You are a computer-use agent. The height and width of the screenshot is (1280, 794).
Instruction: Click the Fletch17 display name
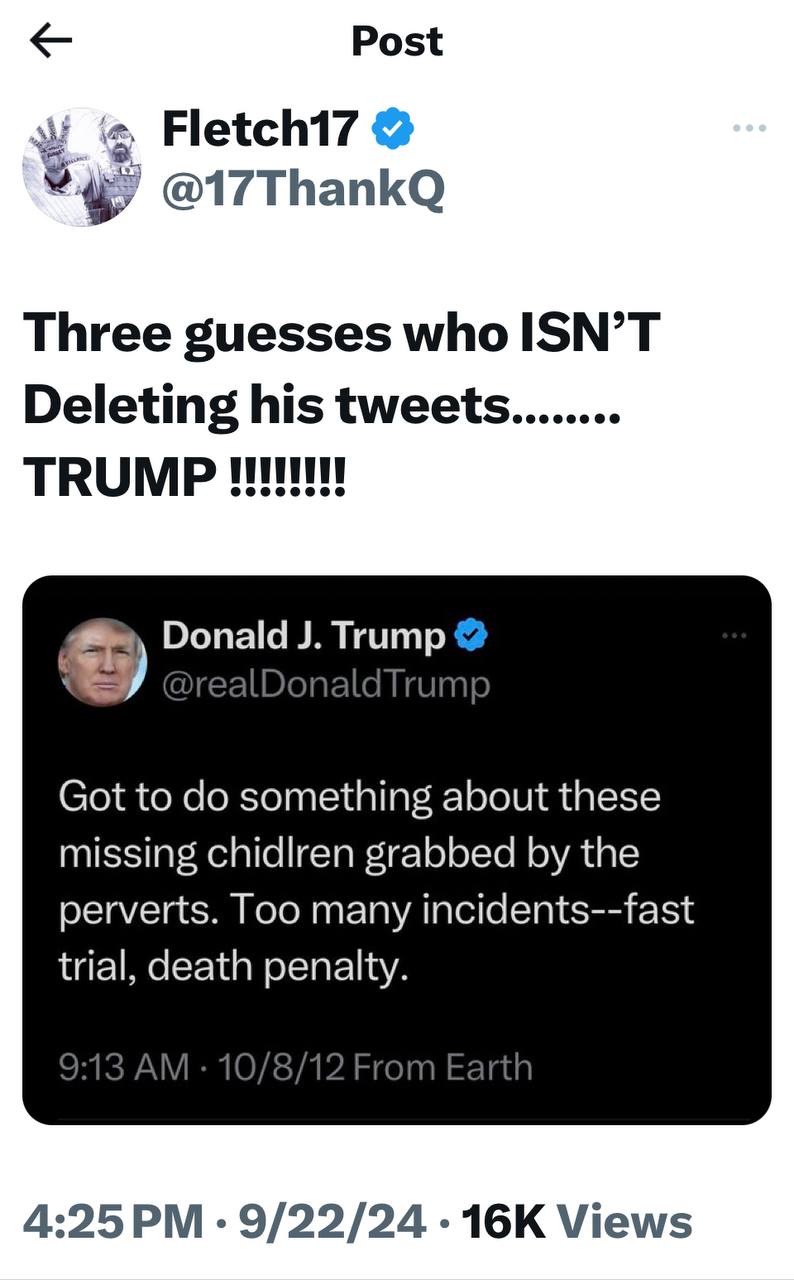click(x=260, y=129)
